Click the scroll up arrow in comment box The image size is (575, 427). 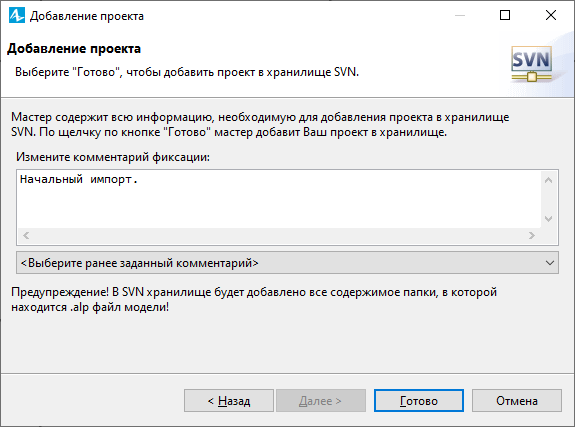pyautogui.click(x=549, y=180)
